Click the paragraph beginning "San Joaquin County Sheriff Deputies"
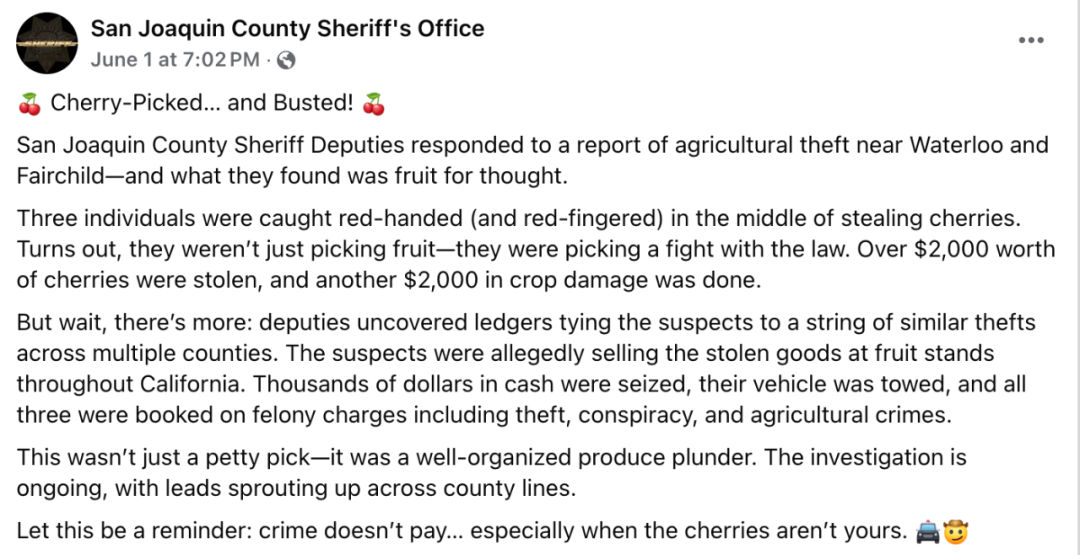This screenshot has width=1080, height=555. pos(532,160)
